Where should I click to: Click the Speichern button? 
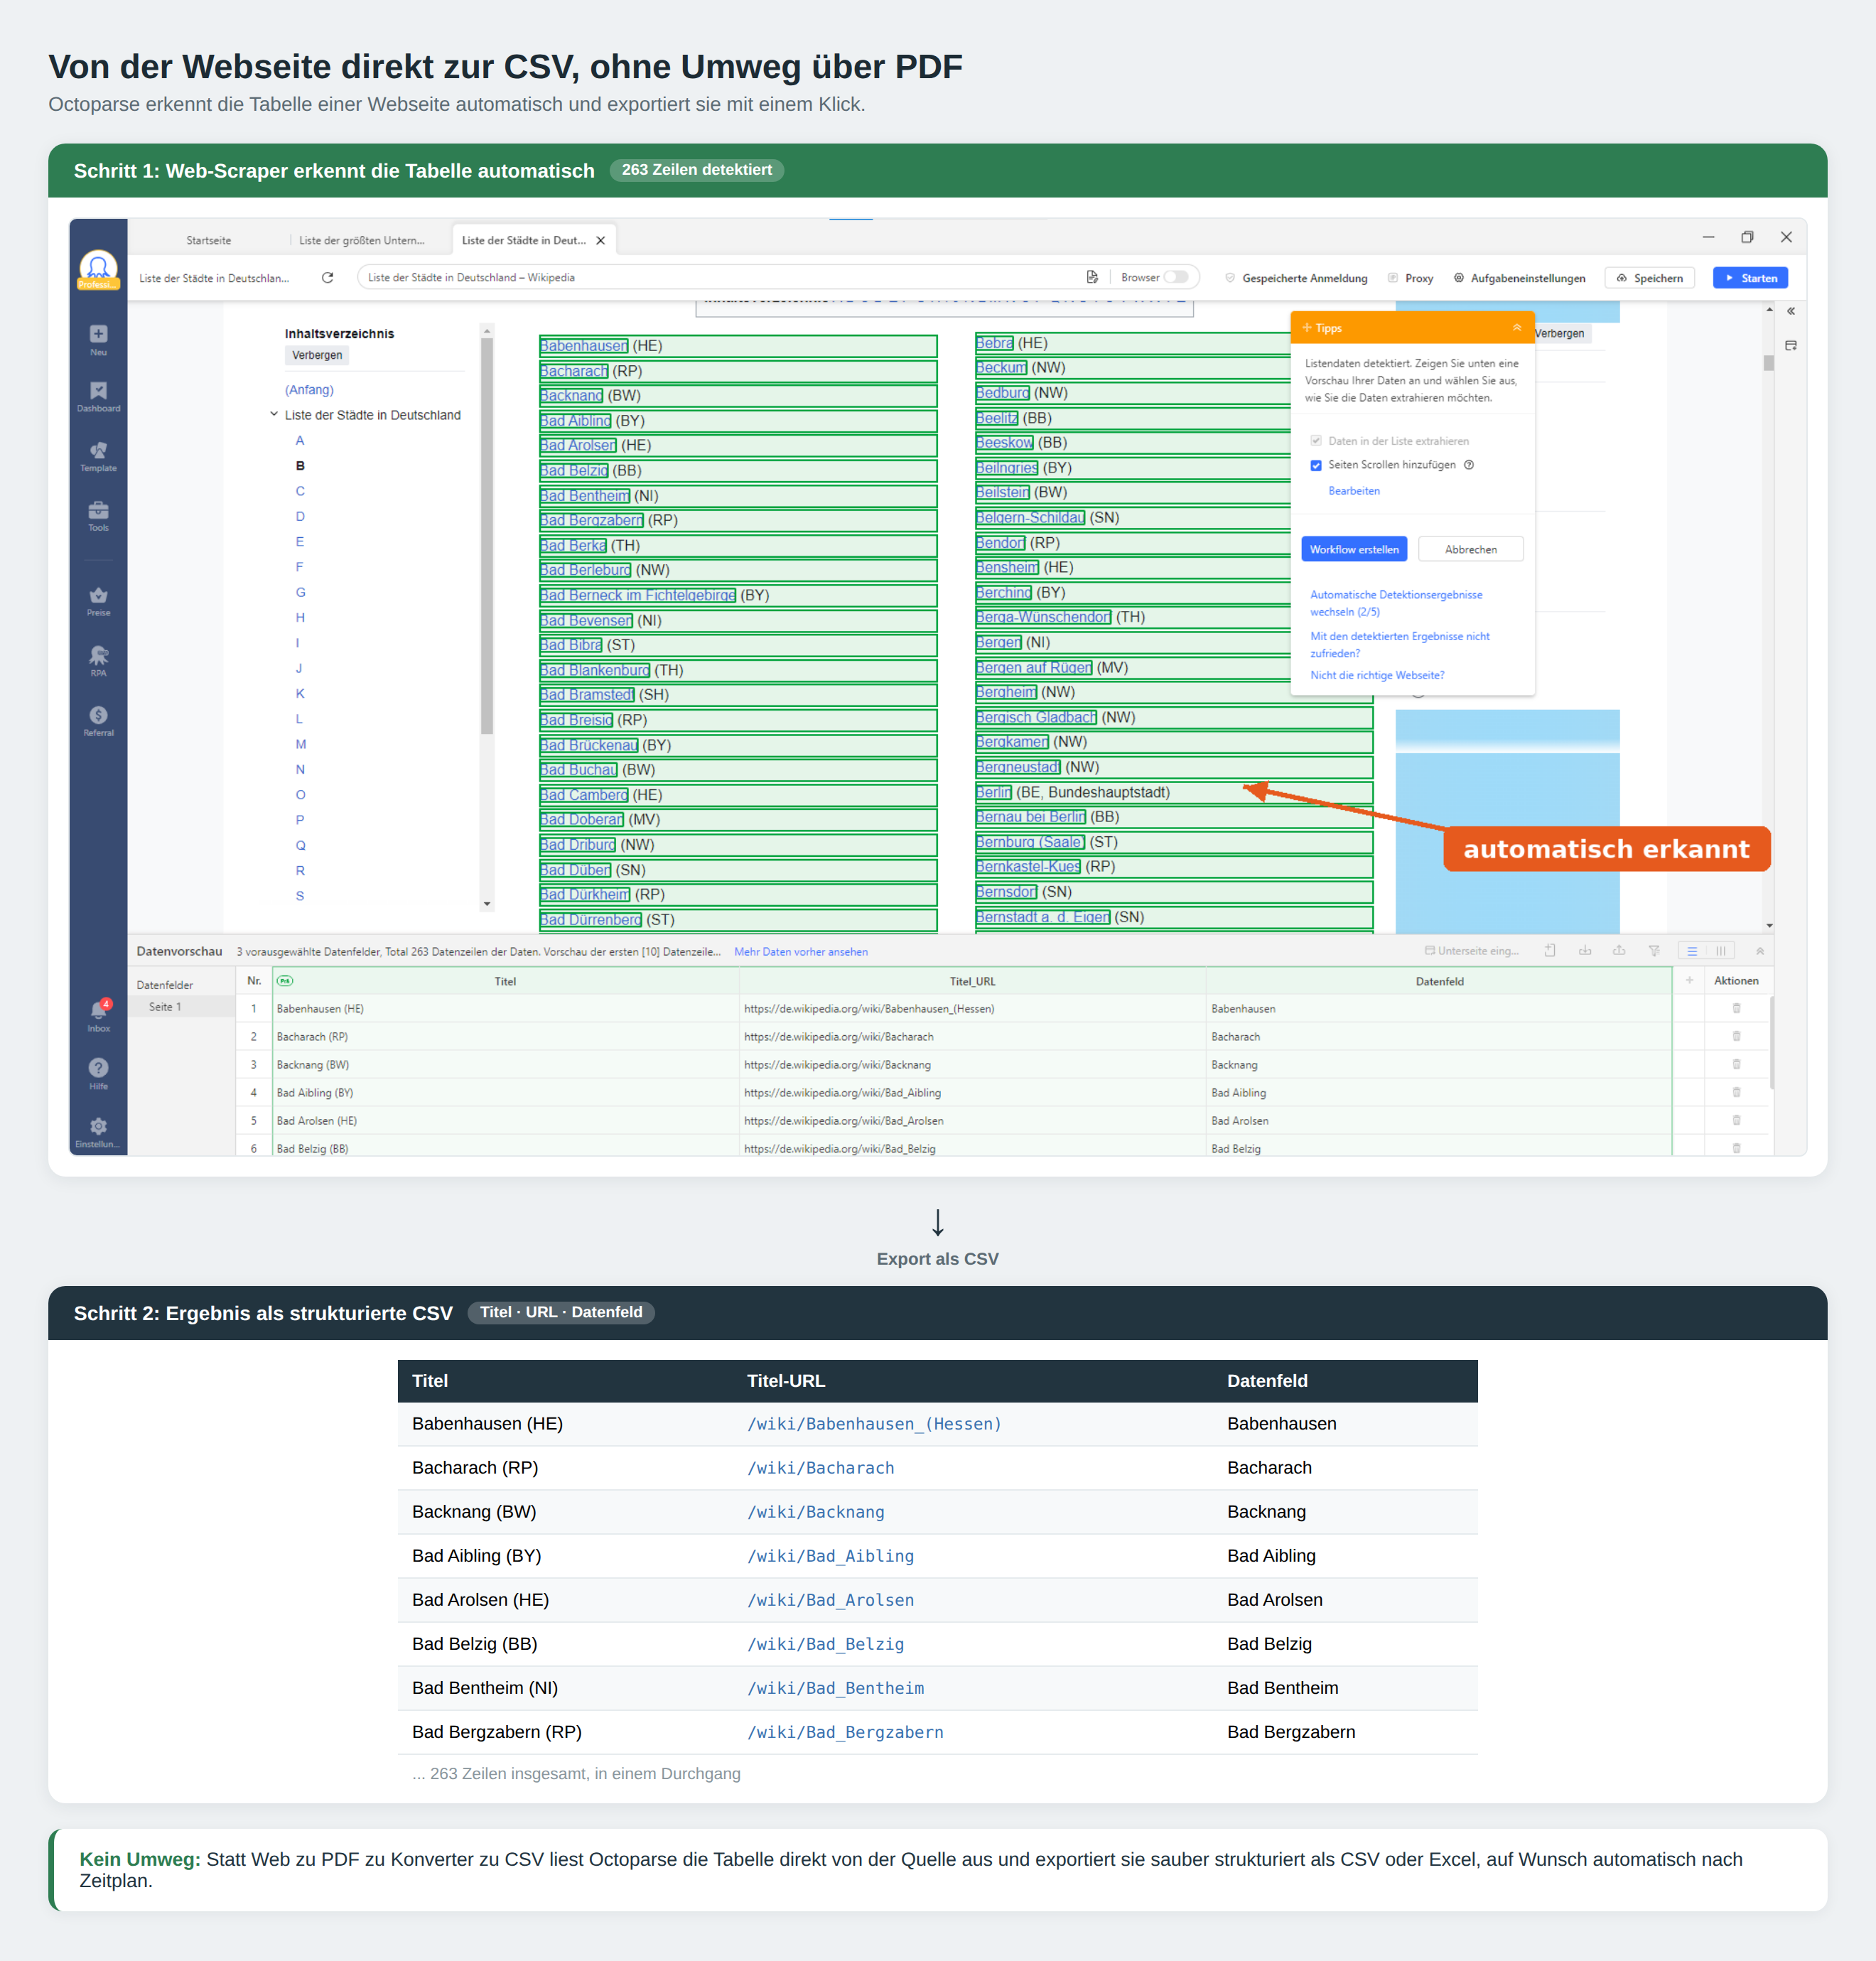1649,278
